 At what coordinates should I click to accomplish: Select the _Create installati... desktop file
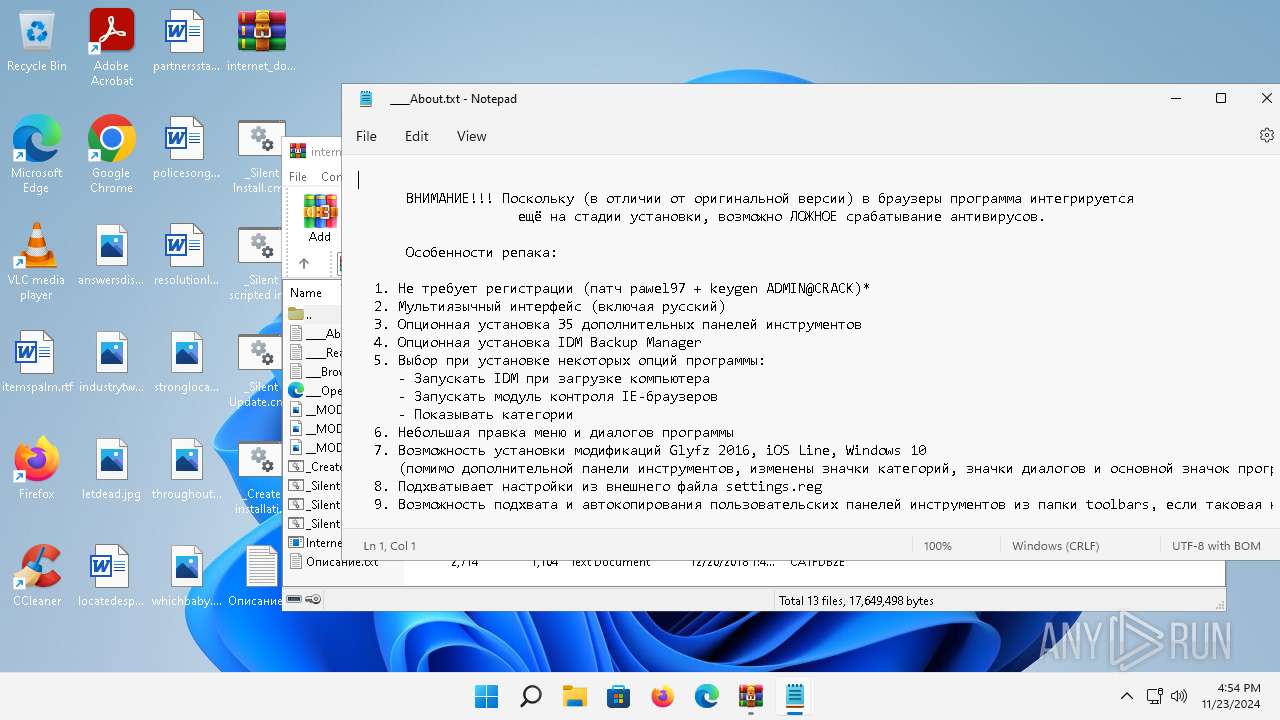point(260,476)
